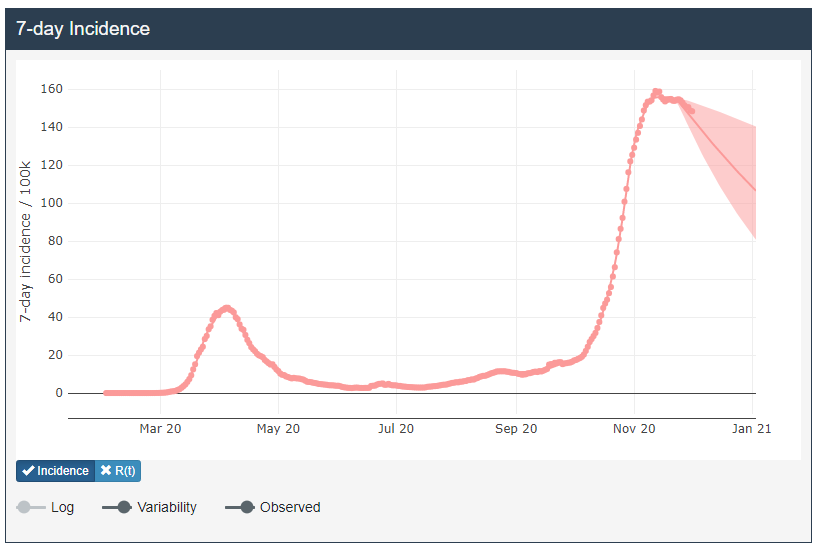The height and width of the screenshot is (551, 816).
Task: Click the checkmark icon on Incidence button
Action: 28,471
